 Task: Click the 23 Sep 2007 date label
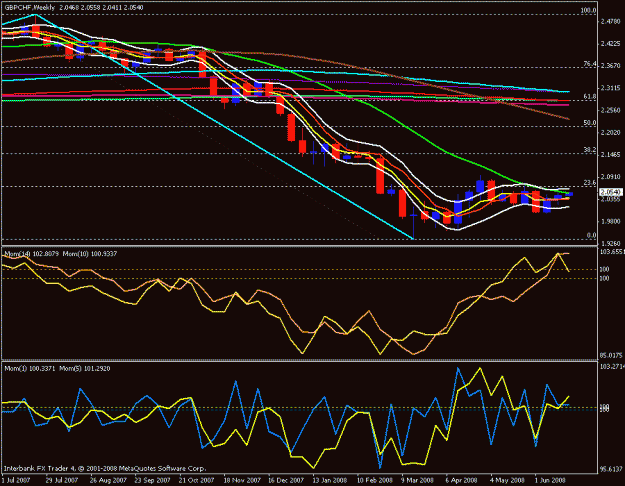pos(151,480)
